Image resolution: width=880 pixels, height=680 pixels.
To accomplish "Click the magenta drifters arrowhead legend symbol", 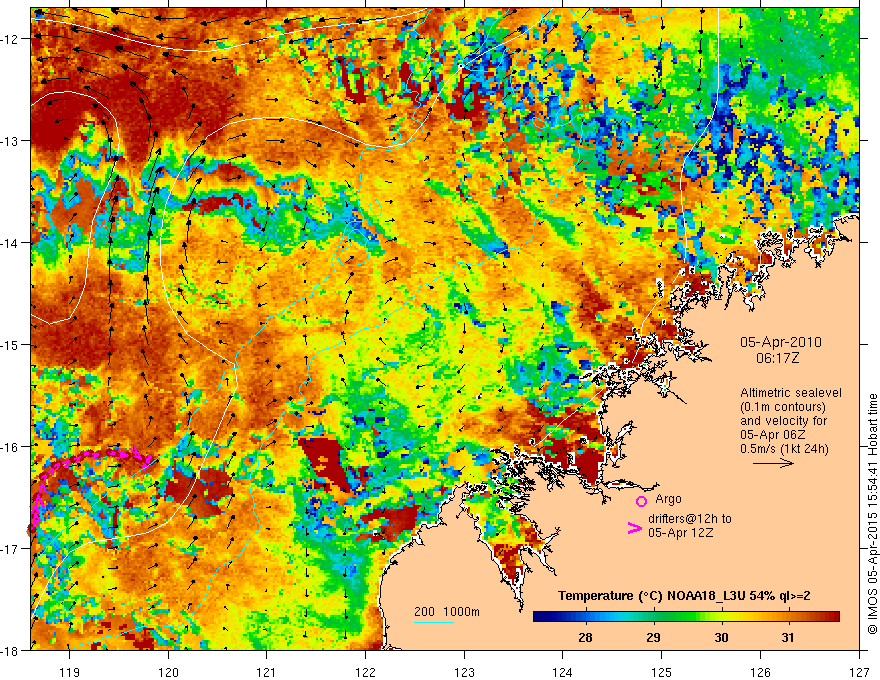I will [x=634, y=528].
